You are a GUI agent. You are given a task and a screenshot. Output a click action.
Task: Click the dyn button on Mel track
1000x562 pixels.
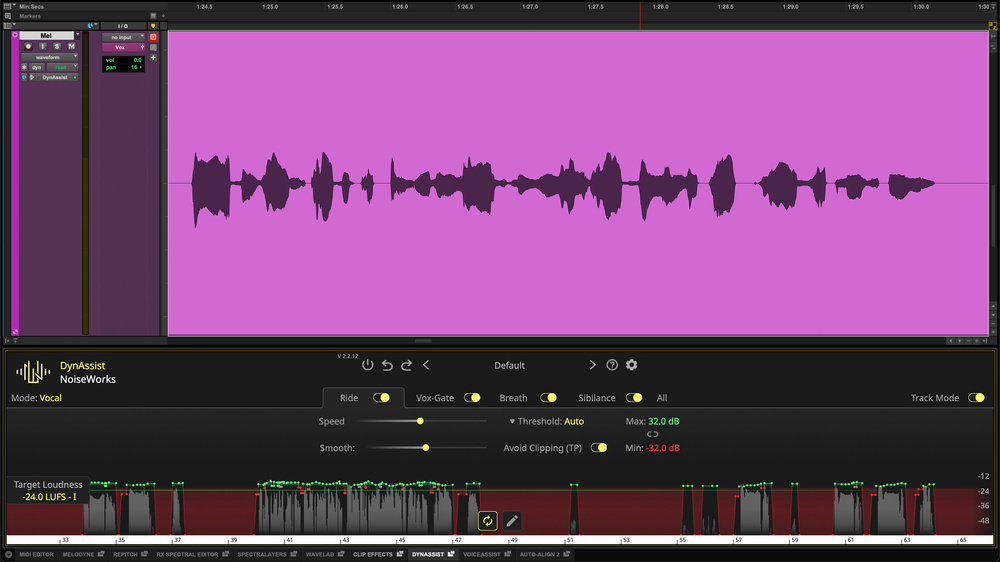pyautogui.click(x=36, y=67)
